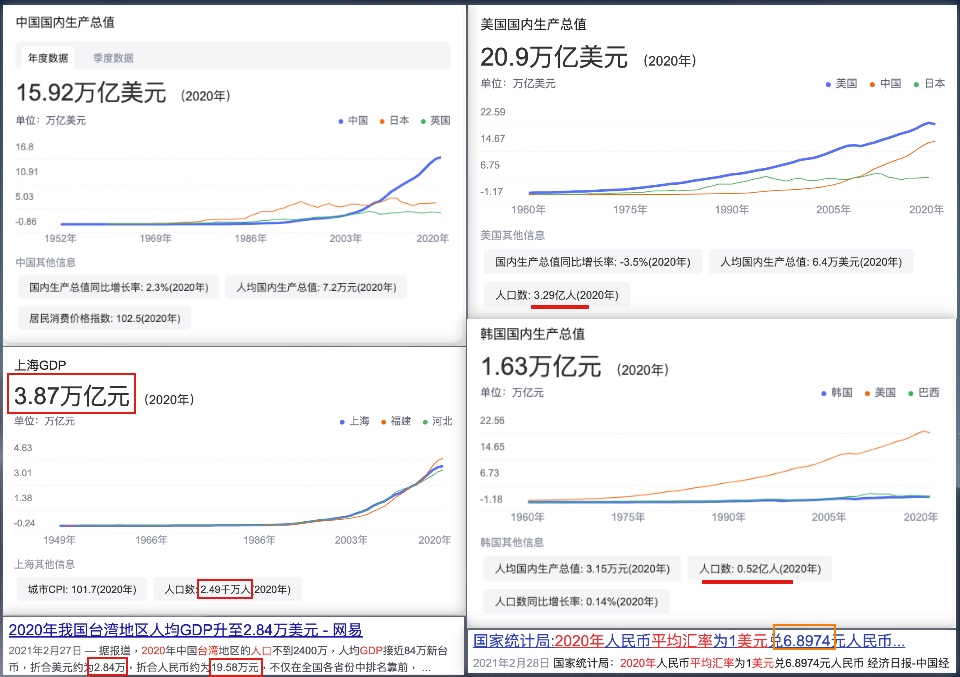Viewport: 960px width, 677px height.
Task: Click the 城市CPI 101.7 chip
Action: 83,590
